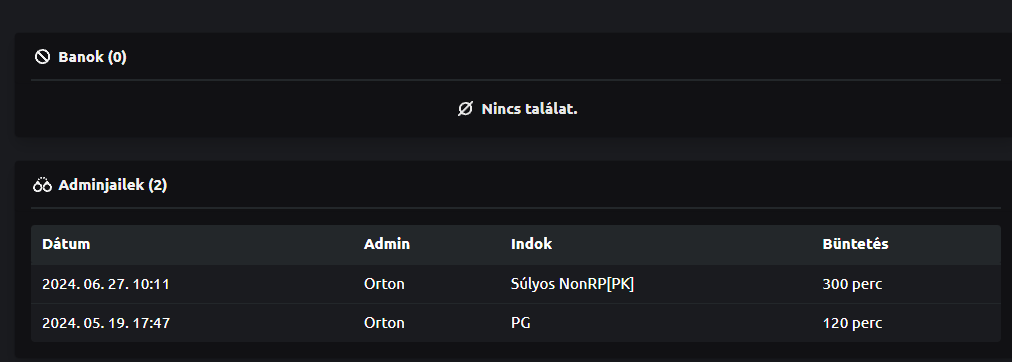This screenshot has width=1012, height=362.
Task: Click the Büntetés column header
Action: click(855, 244)
